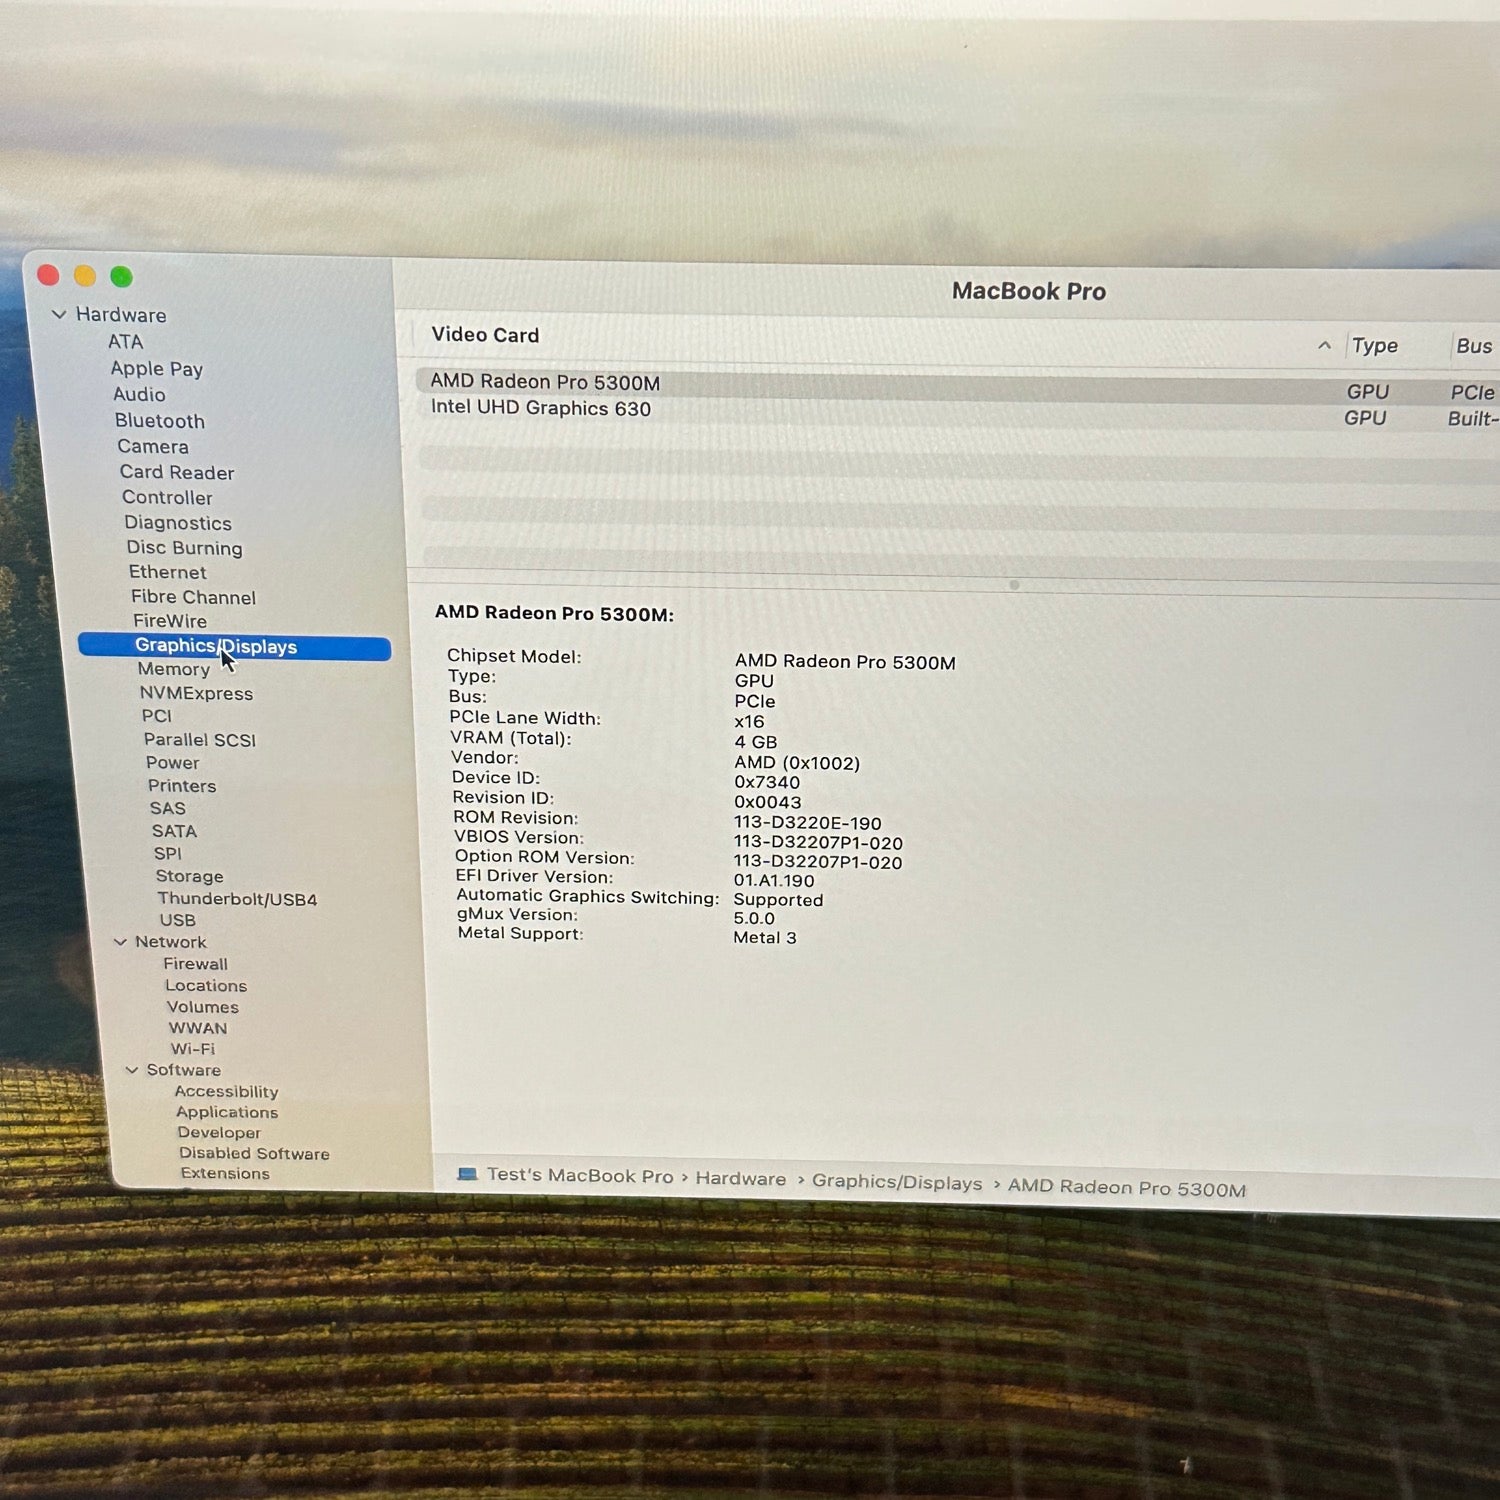
Task: Grab the split pane divider handle
Action: tap(1013, 585)
